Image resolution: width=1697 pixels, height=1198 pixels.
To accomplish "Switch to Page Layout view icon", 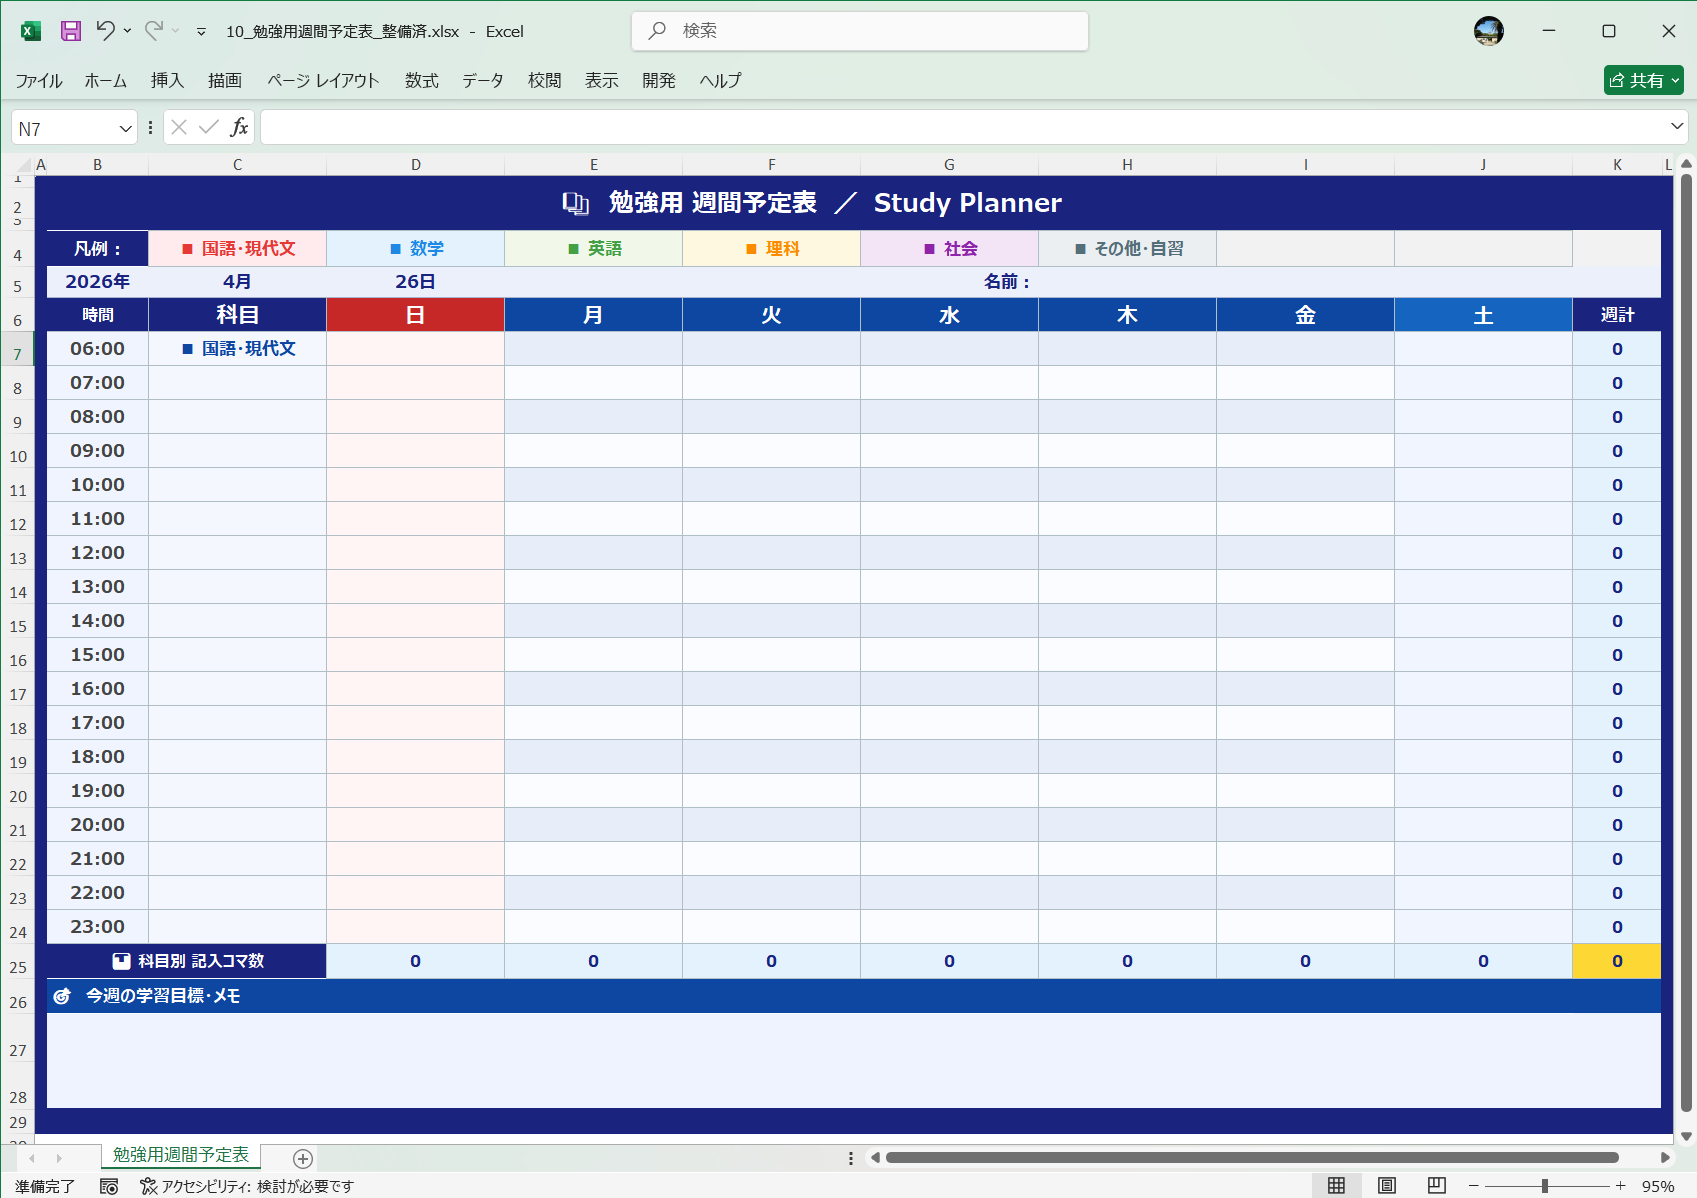I will coord(1386,1185).
